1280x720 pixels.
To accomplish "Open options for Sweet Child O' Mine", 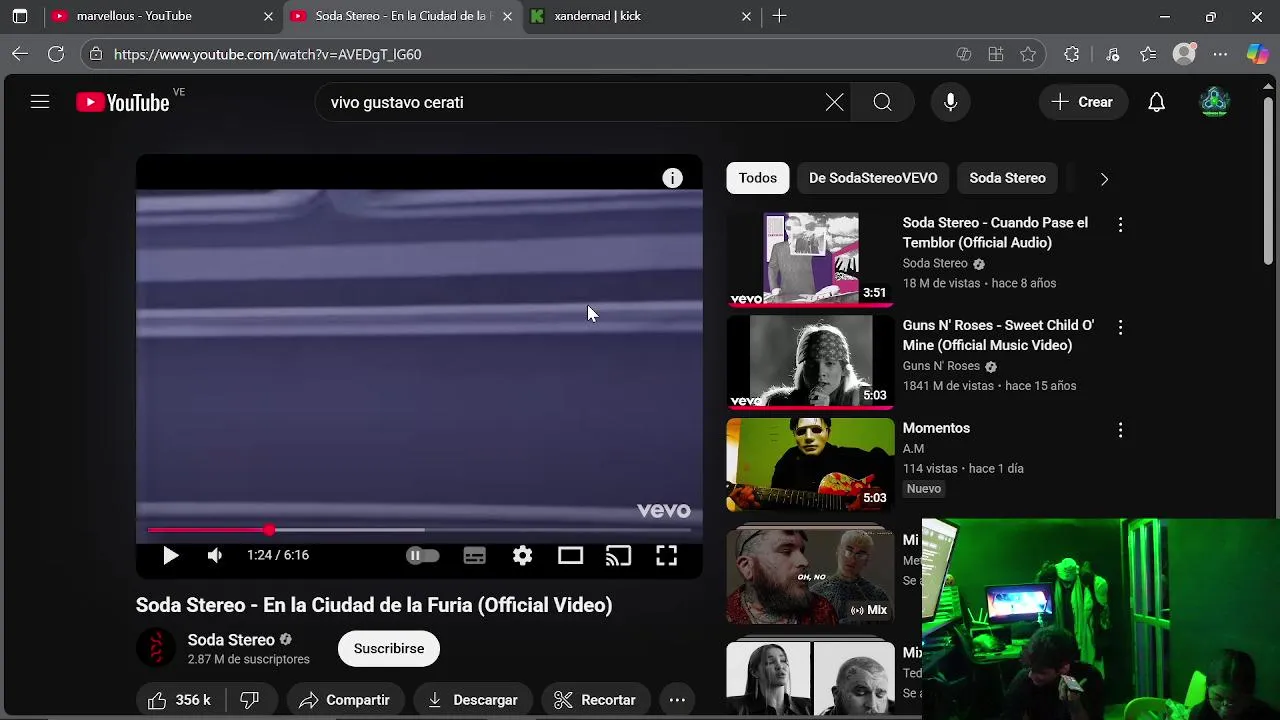I will pyautogui.click(x=1120, y=327).
